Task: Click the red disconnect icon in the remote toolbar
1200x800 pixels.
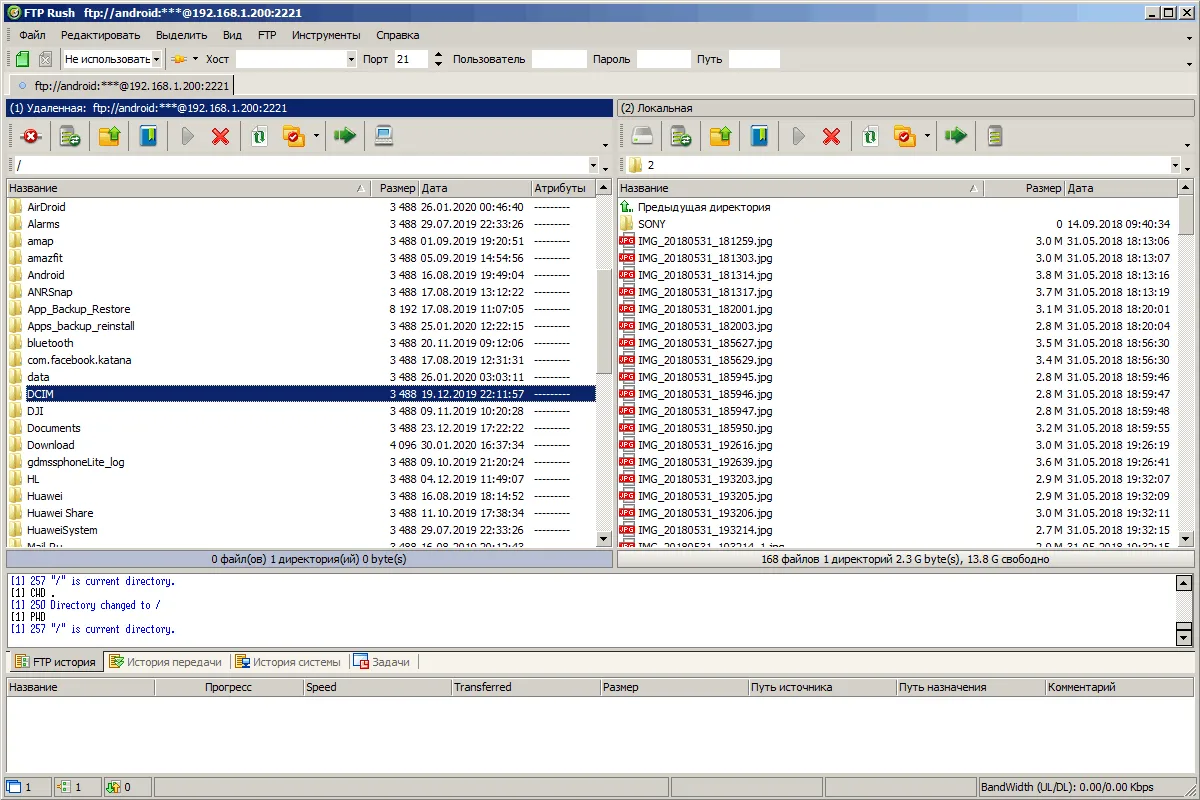Action: [31, 136]
